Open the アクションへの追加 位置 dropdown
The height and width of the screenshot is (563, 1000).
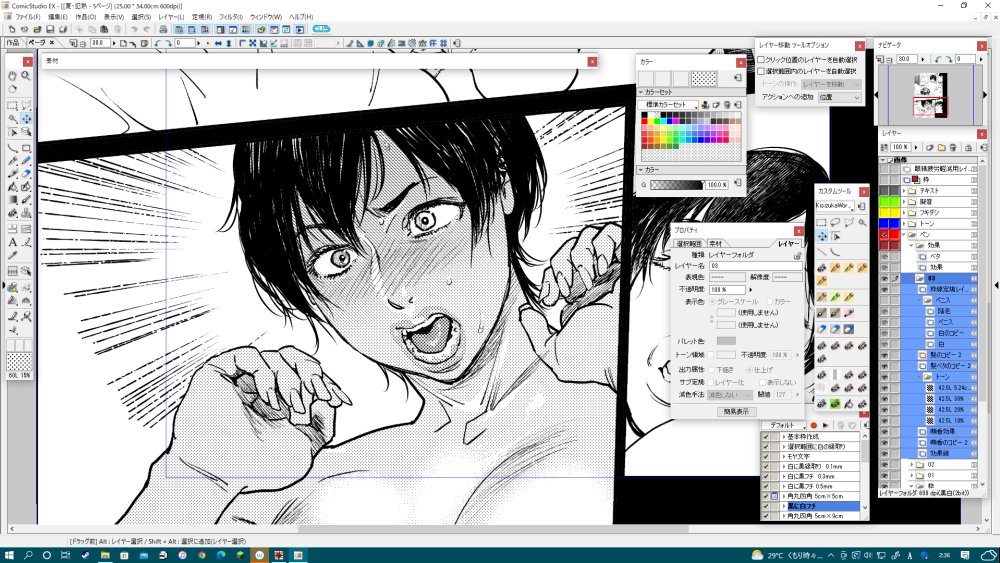[839, 98]
